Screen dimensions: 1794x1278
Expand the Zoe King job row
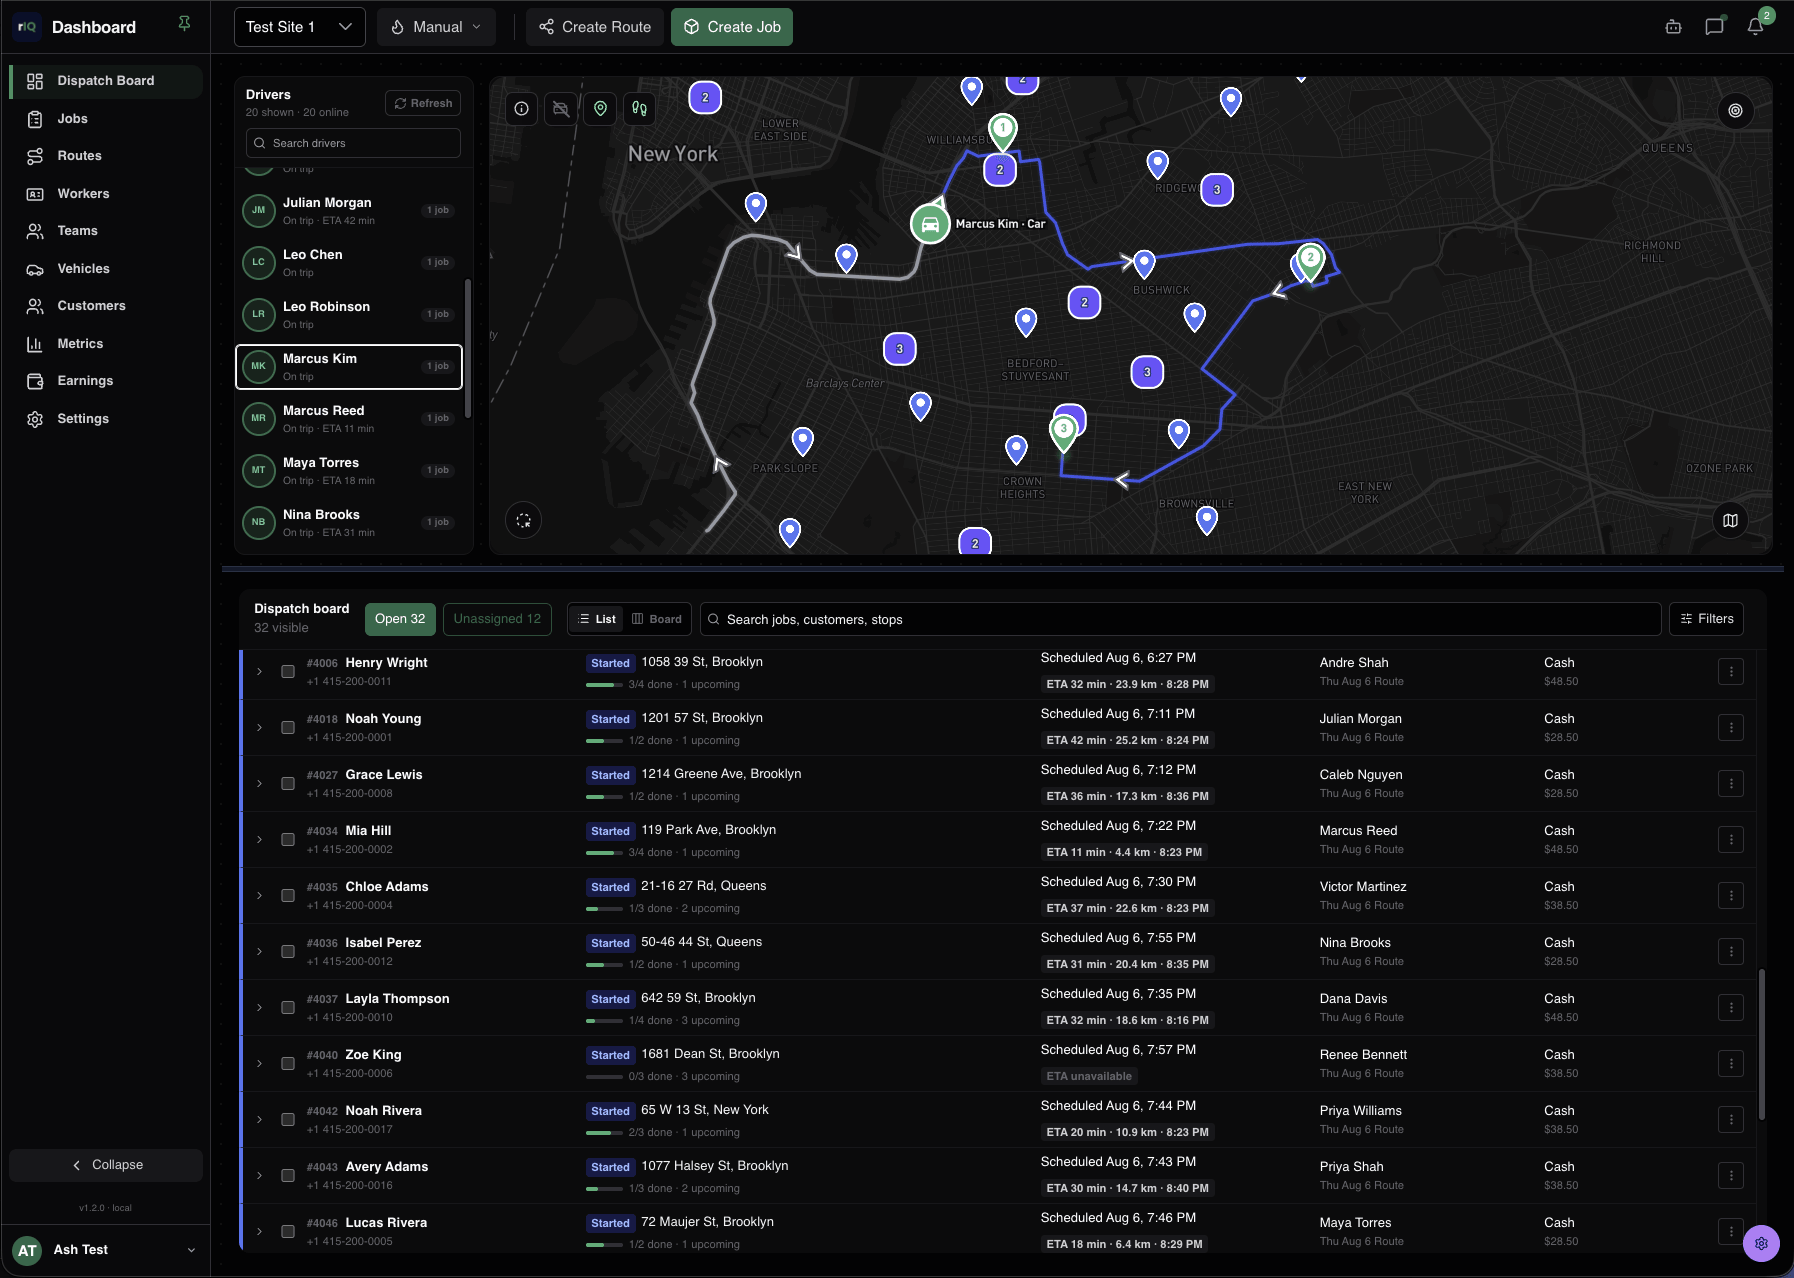pyautogui.click(x=259, y=1064)
